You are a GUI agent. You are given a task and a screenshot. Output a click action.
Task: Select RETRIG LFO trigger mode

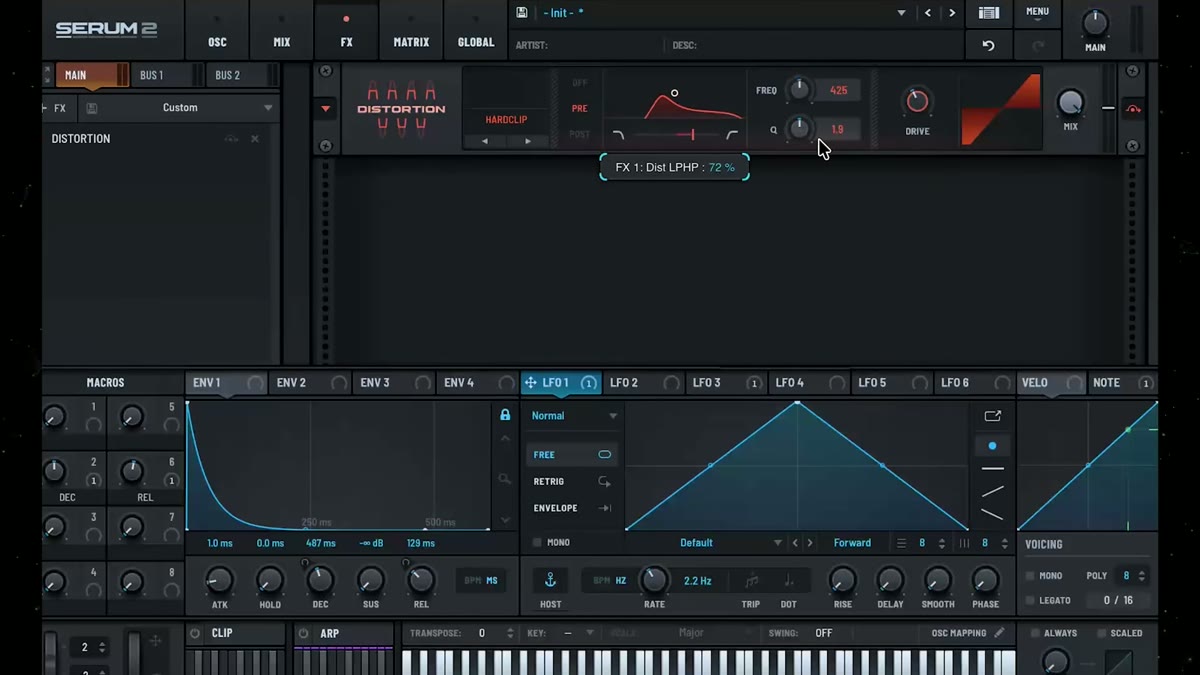point(572,482)
